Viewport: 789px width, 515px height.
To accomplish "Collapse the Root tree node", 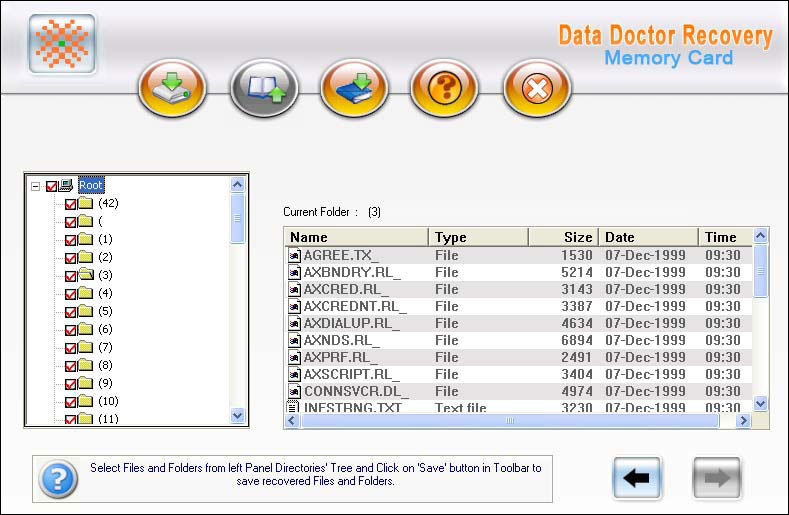I will click(x=36, y=185).
